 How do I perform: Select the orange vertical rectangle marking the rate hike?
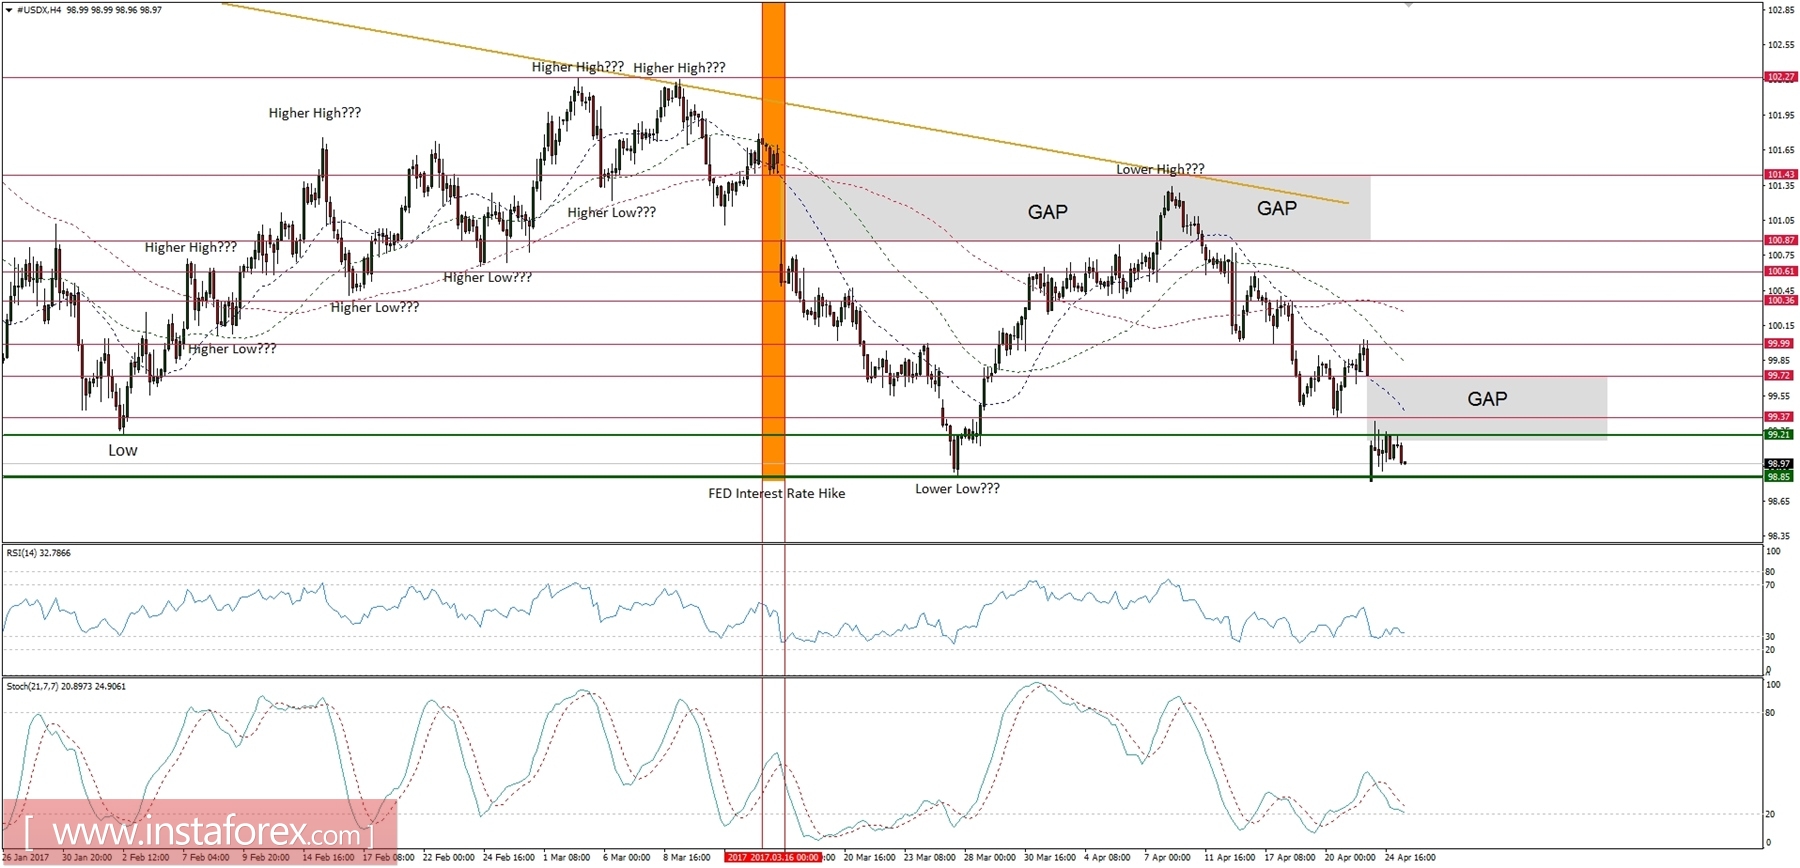coord(774,240)
